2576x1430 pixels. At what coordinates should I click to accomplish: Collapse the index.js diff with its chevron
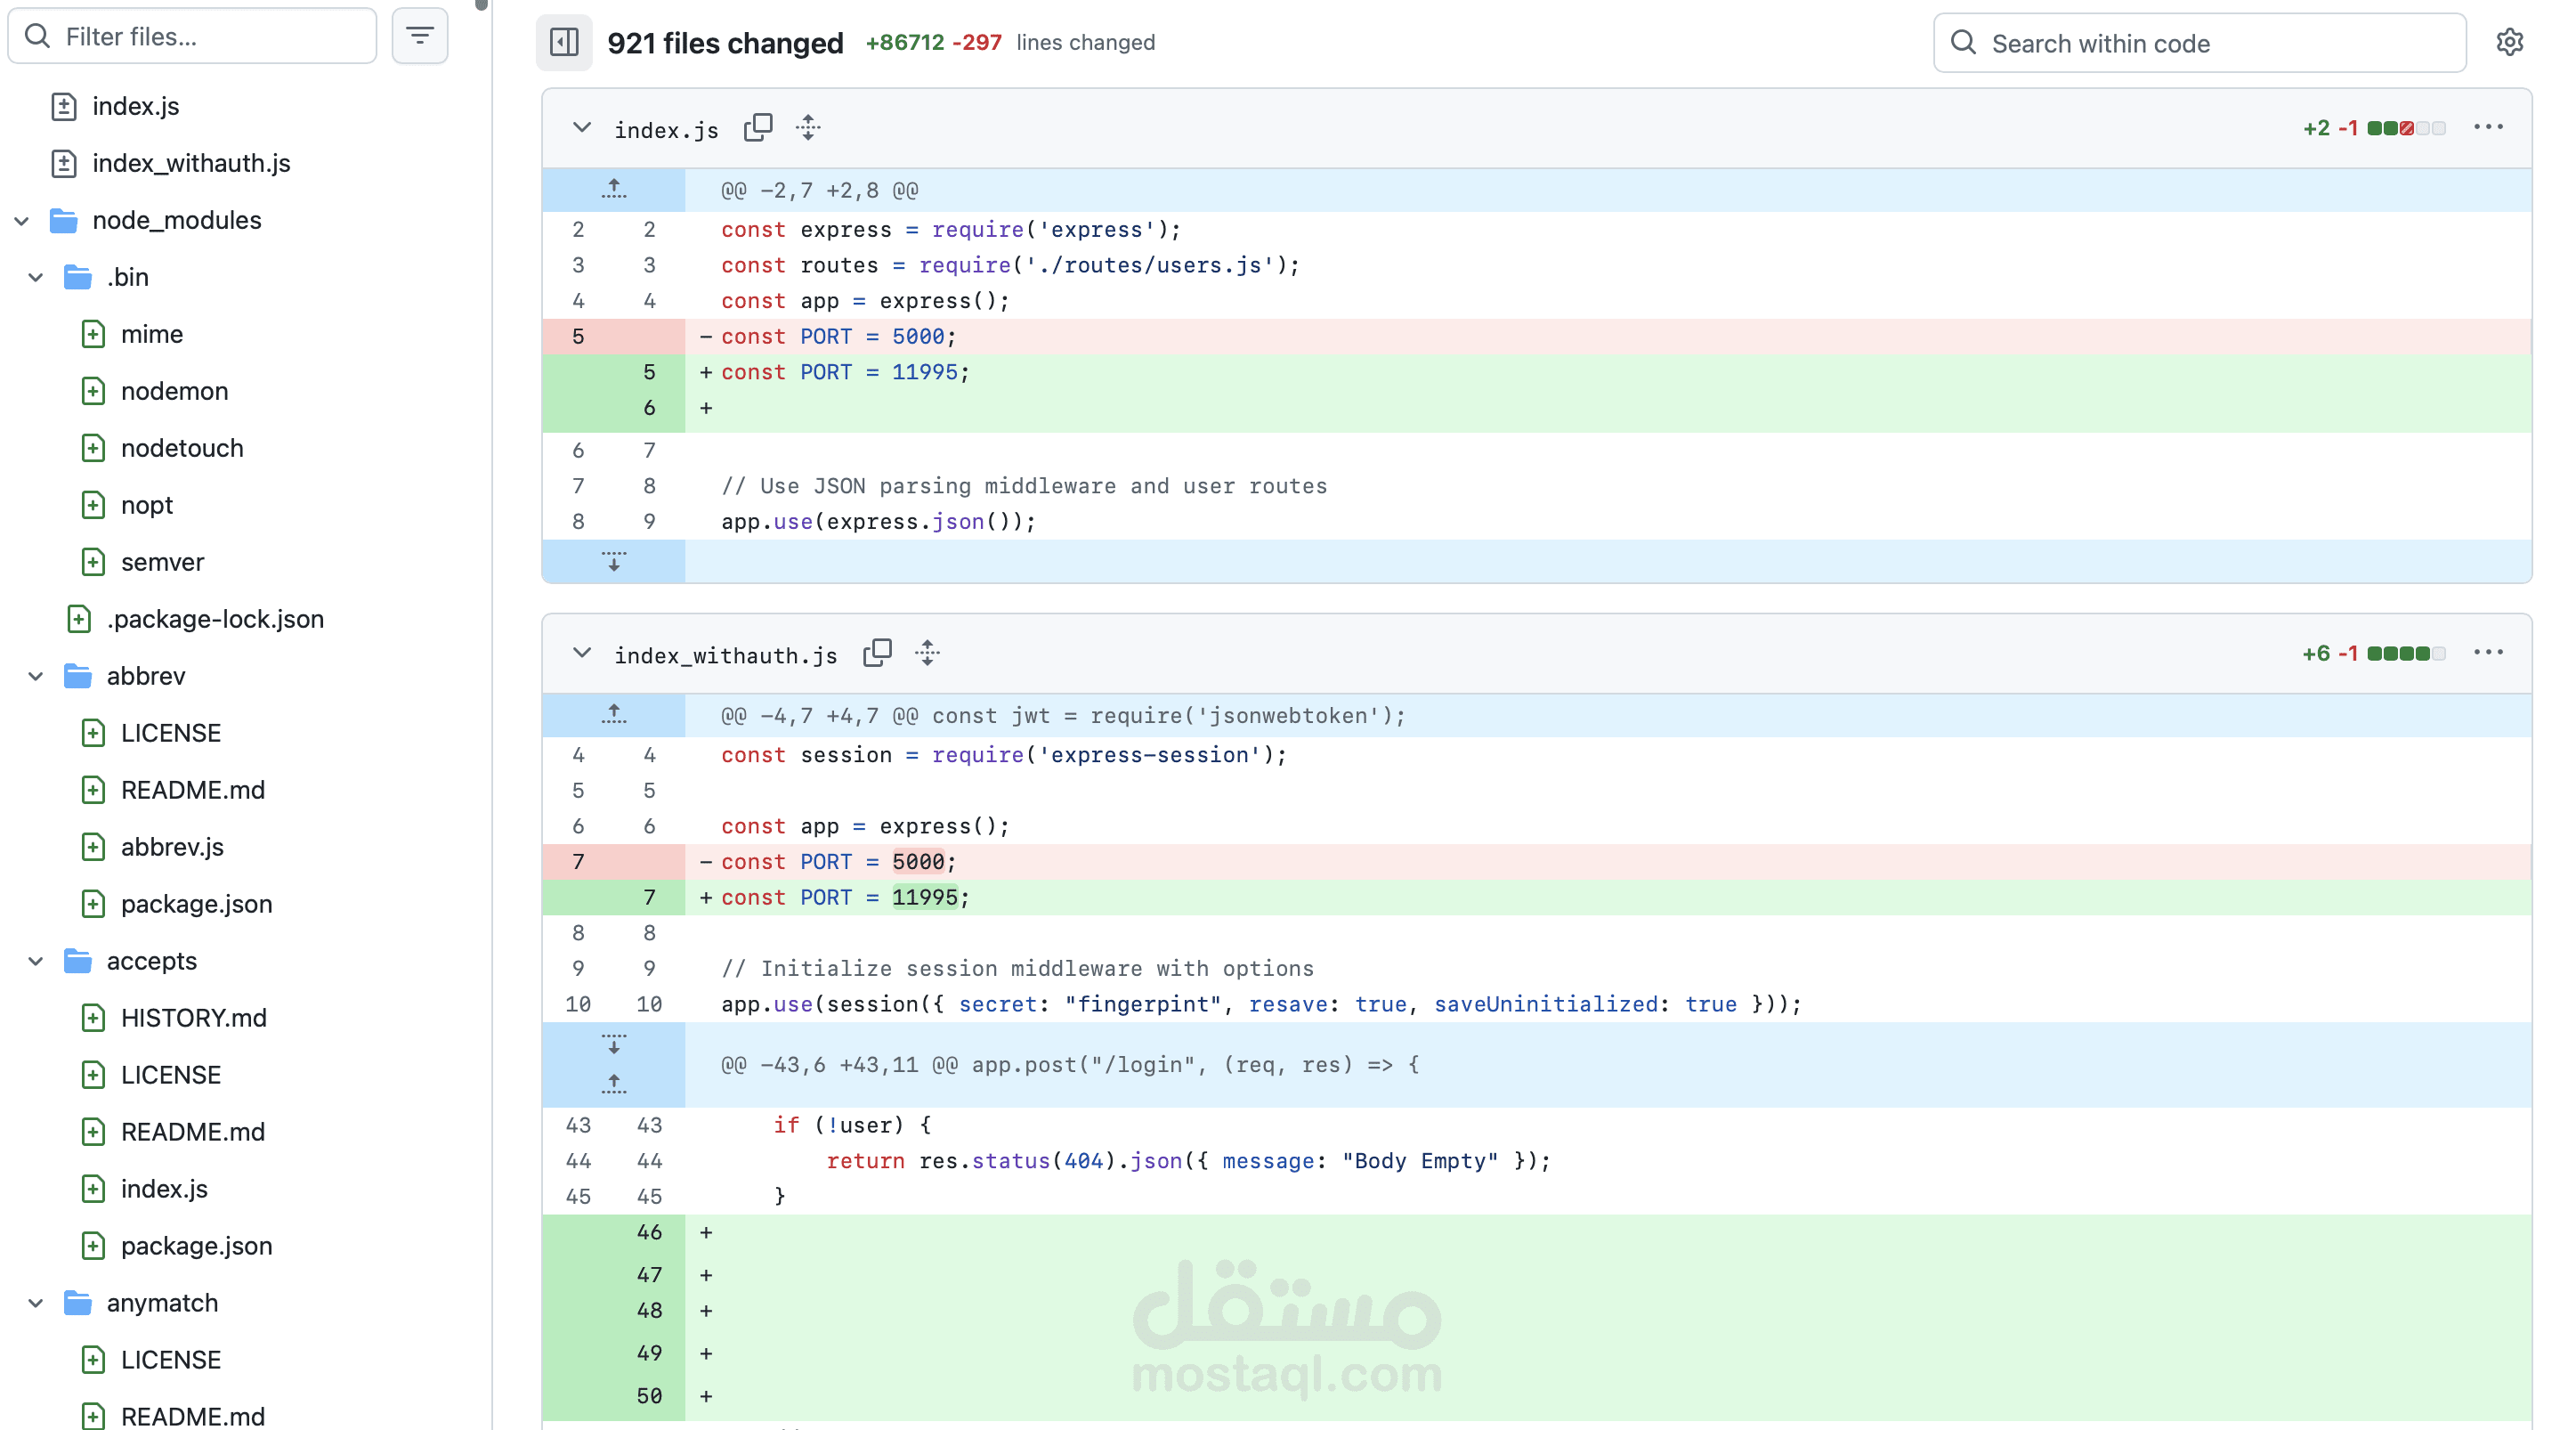[x=580, y=127]
